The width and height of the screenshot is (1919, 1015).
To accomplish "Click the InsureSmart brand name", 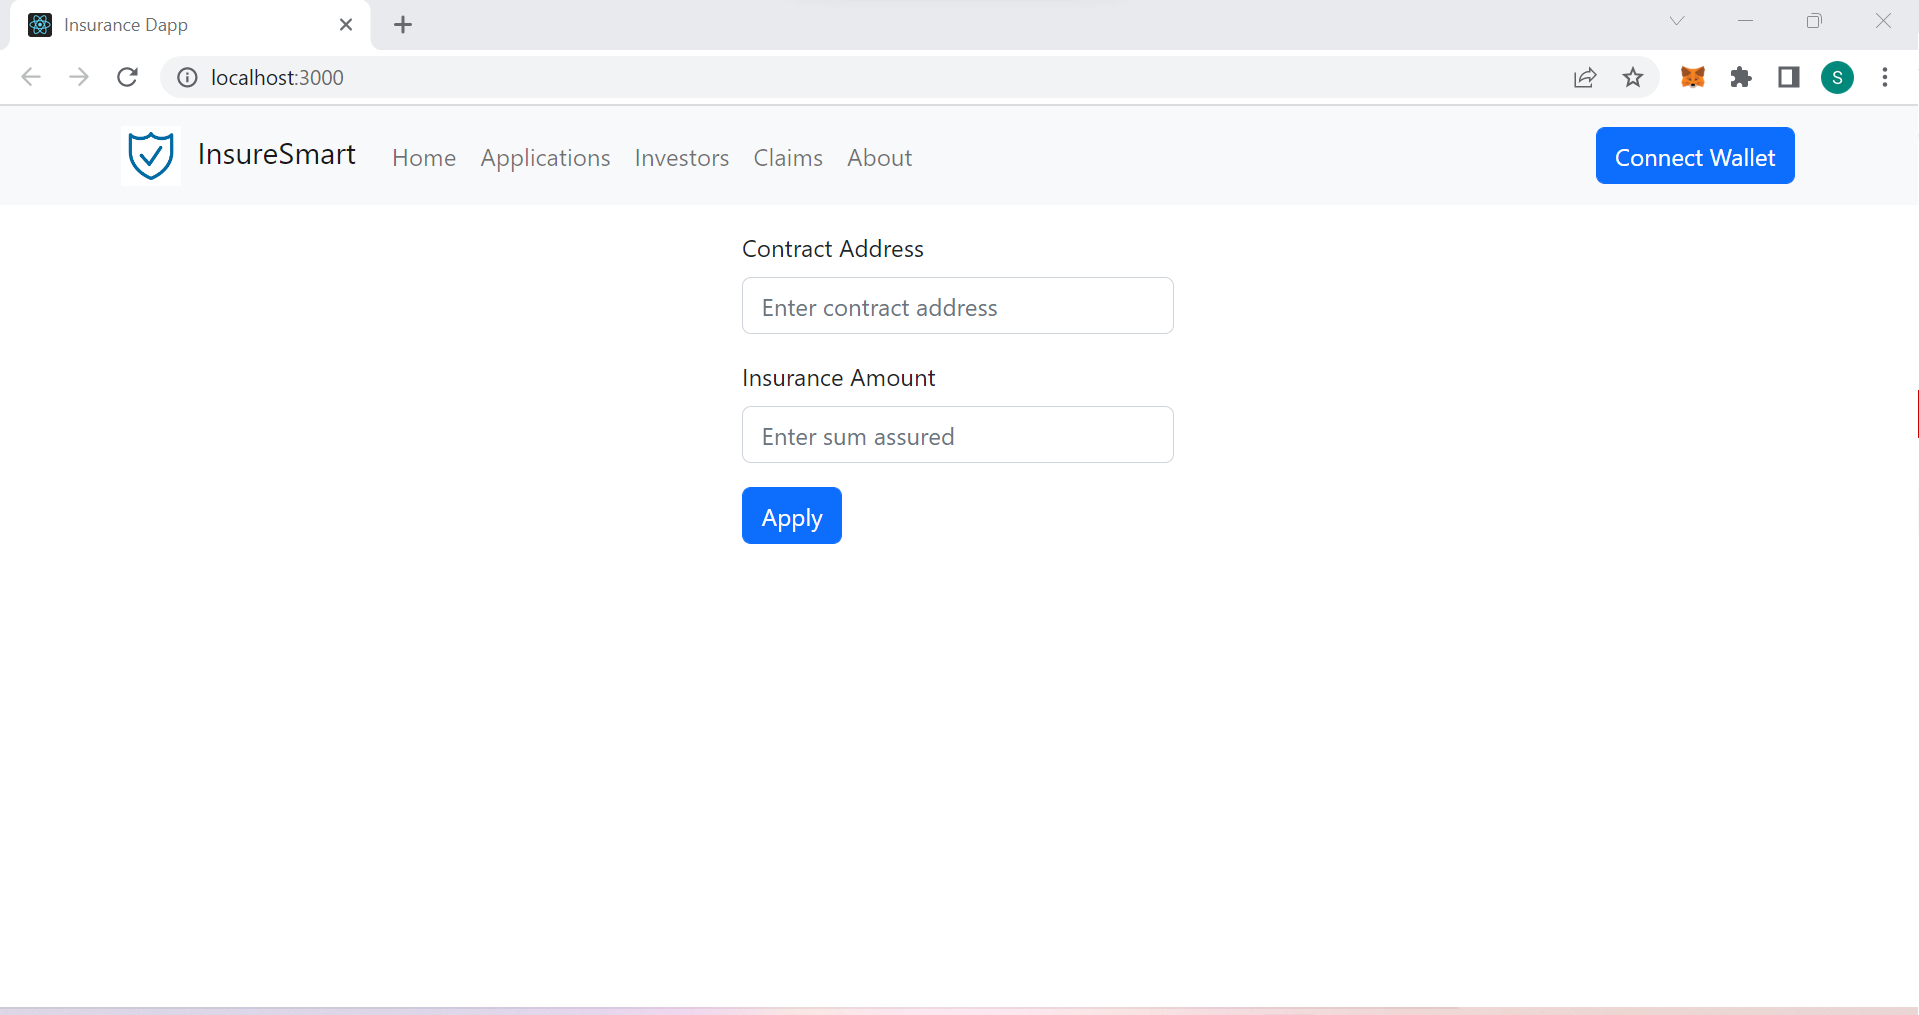I will (277, 154).
